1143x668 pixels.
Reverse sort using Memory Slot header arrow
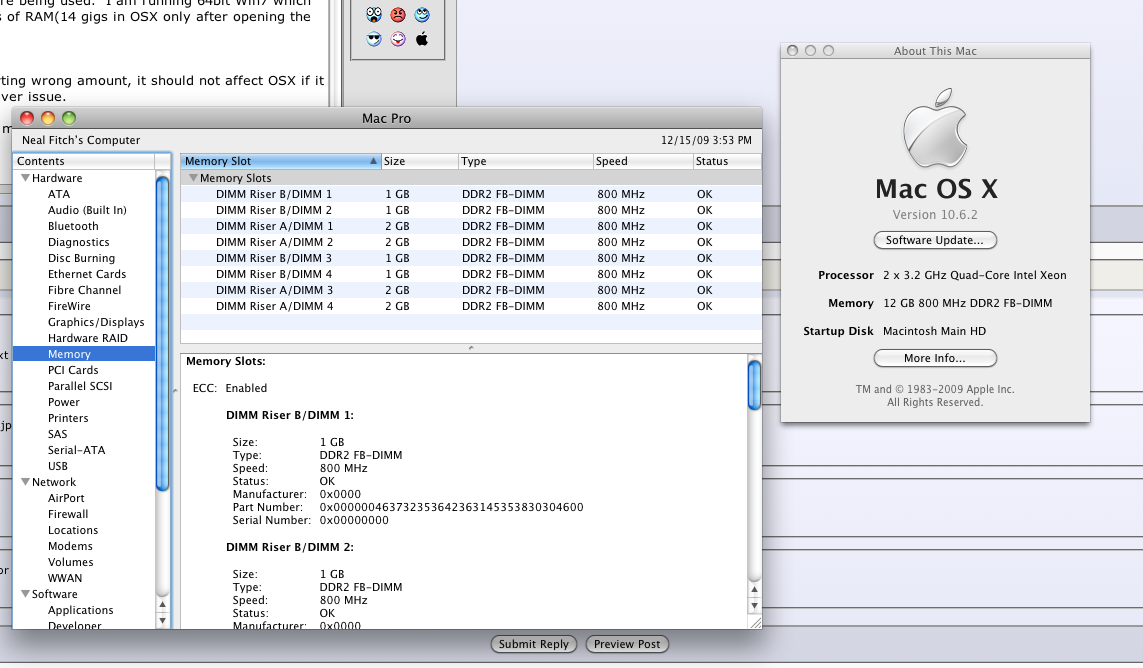click(x=373, y=161)
